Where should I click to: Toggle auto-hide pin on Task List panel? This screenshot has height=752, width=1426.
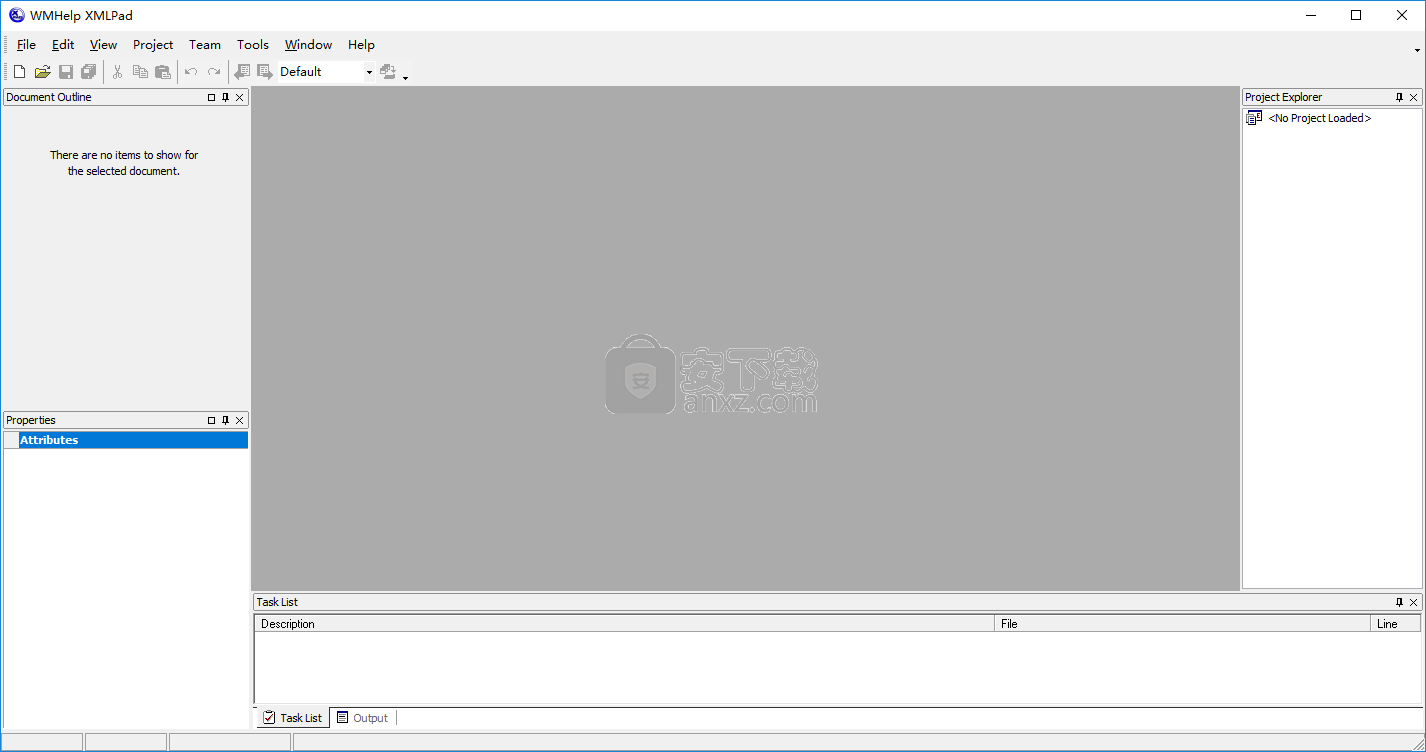pos(1399,602)
